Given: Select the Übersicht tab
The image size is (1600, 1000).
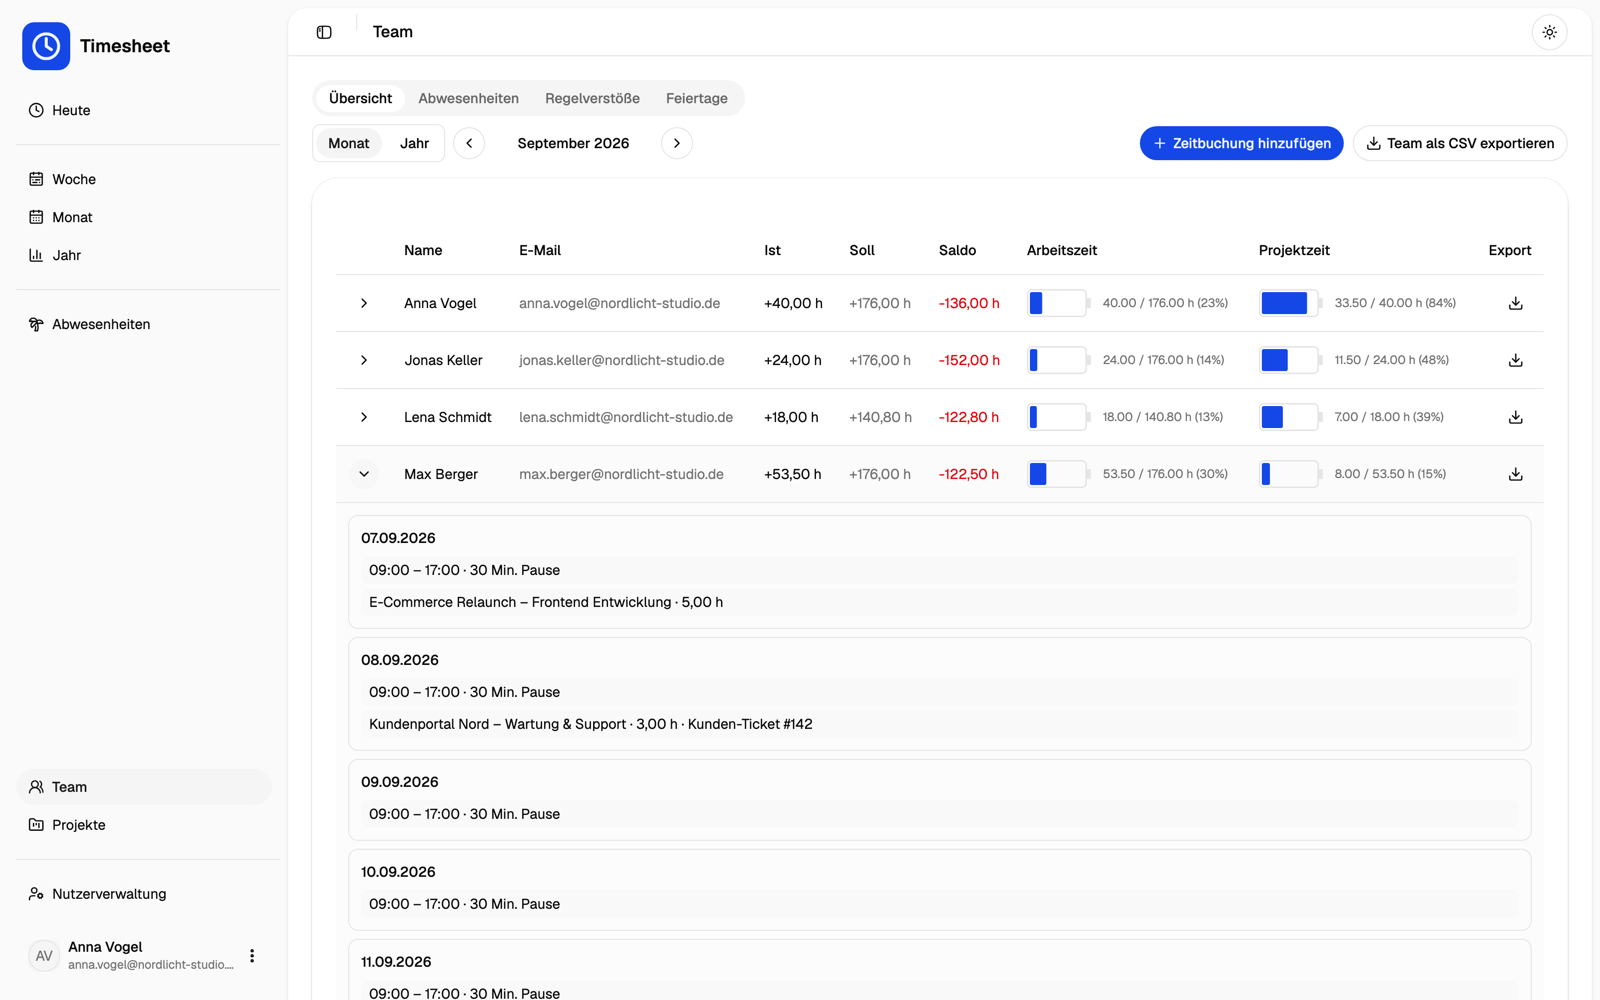Looking at the screenshot, I should coord(360,98).
